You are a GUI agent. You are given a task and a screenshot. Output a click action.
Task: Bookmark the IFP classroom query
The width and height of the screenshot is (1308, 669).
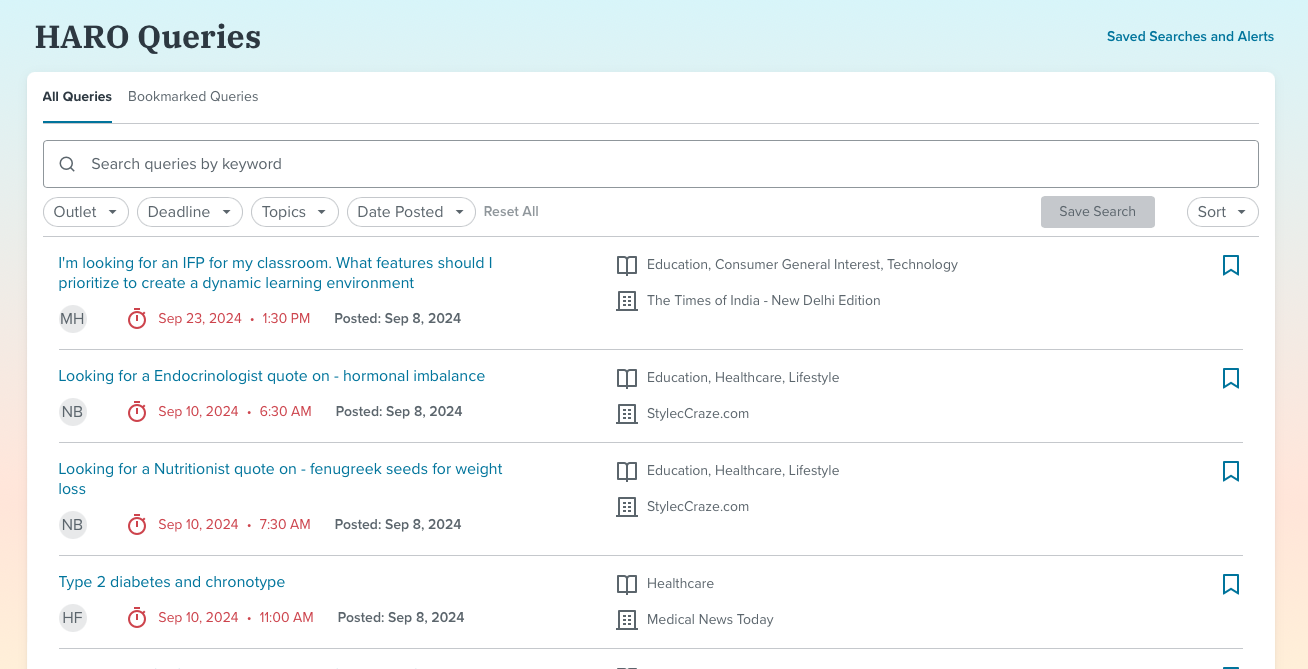tap(1231, 265)
